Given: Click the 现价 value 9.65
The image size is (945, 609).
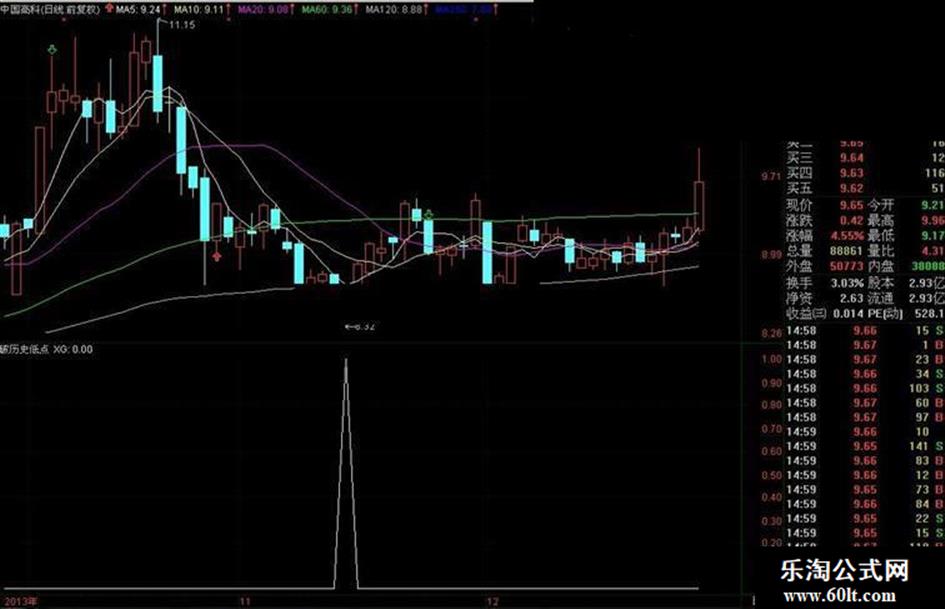Looking at the screenshot, I should pos(852,206).
